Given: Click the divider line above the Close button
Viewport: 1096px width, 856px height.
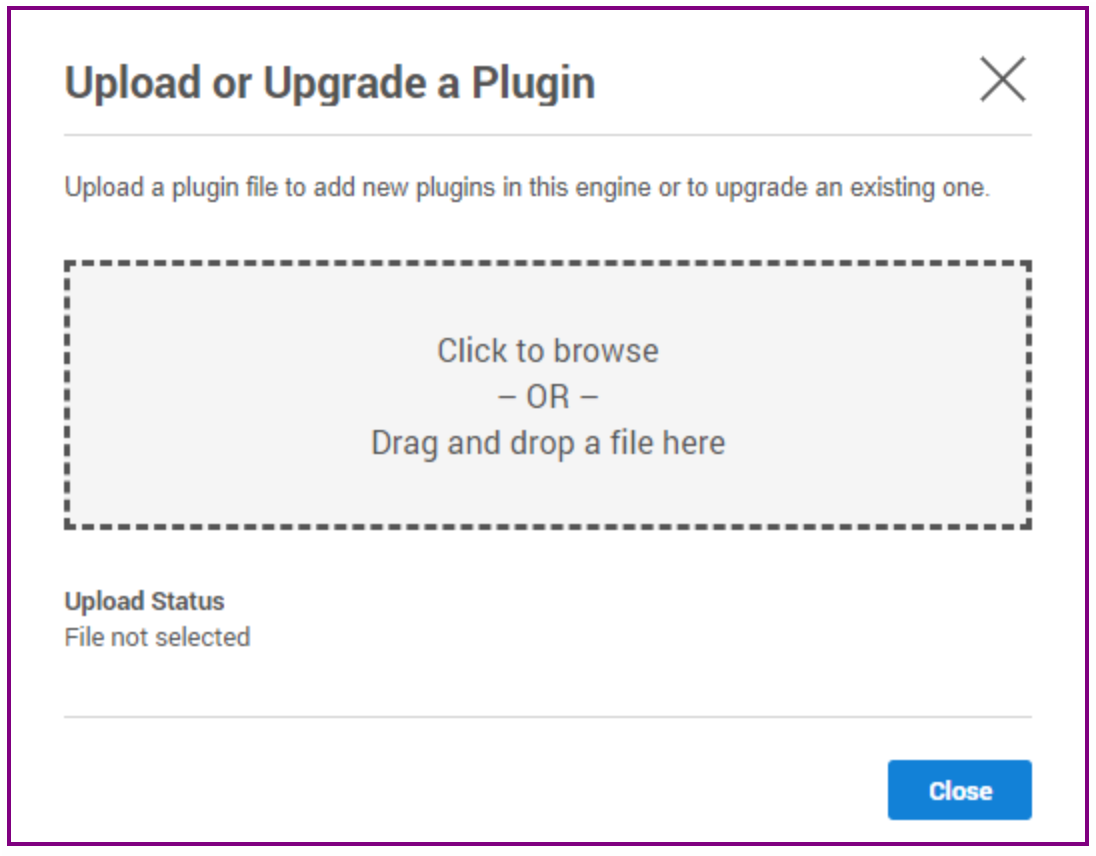Looking at the screenshot, I should [547, 717].
